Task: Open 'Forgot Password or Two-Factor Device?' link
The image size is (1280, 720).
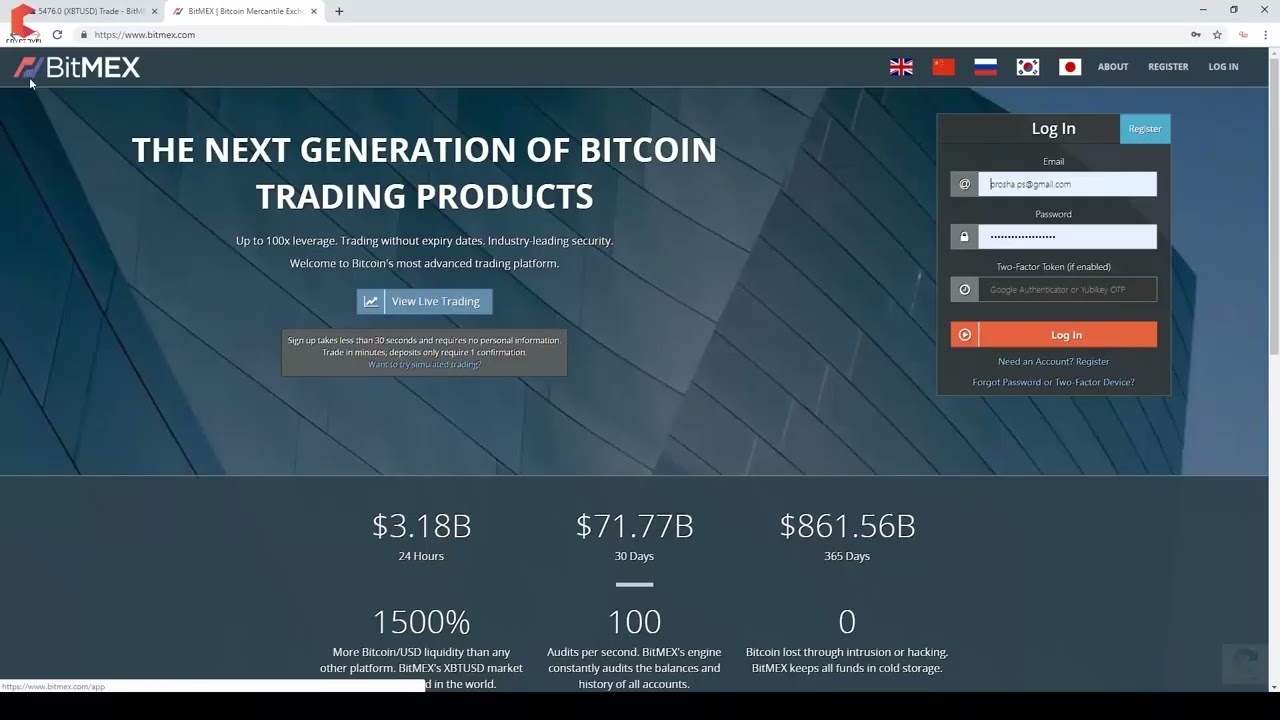Action: point(1054,382)
